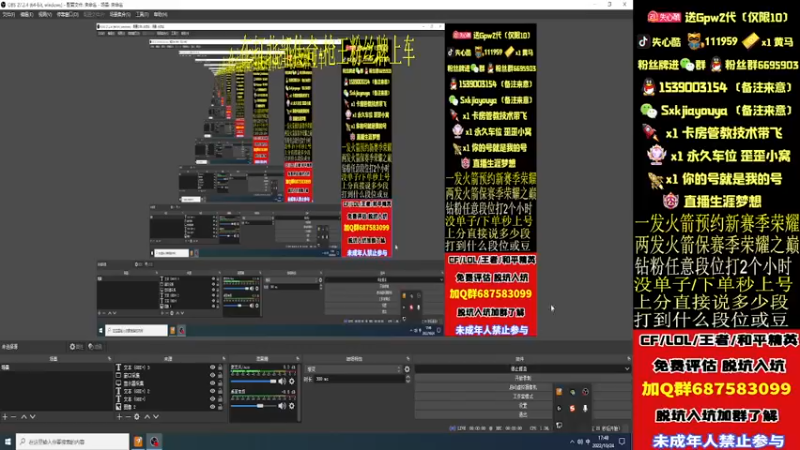Lock the first text (GDI+) source
The image size is (800, 450).
220,367
